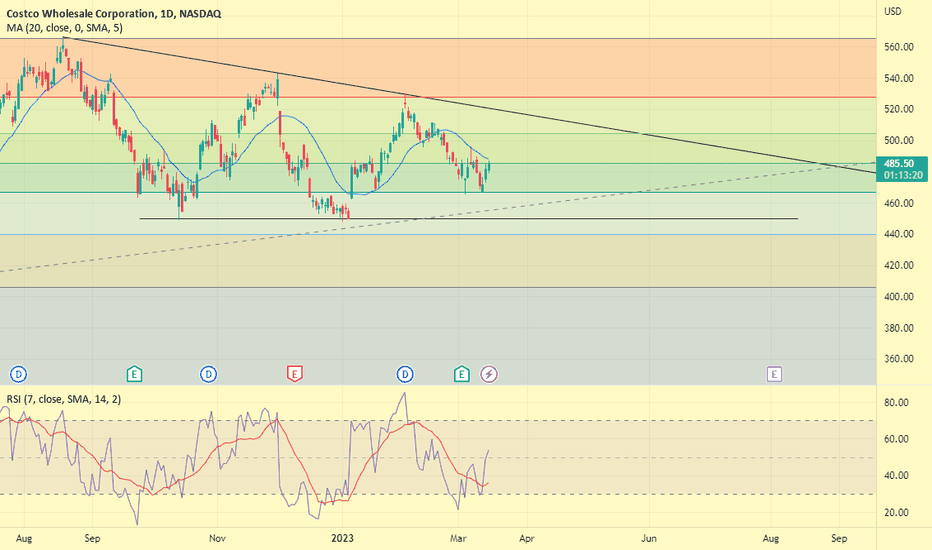Click the 460.00 price axis label

[899, 203]
